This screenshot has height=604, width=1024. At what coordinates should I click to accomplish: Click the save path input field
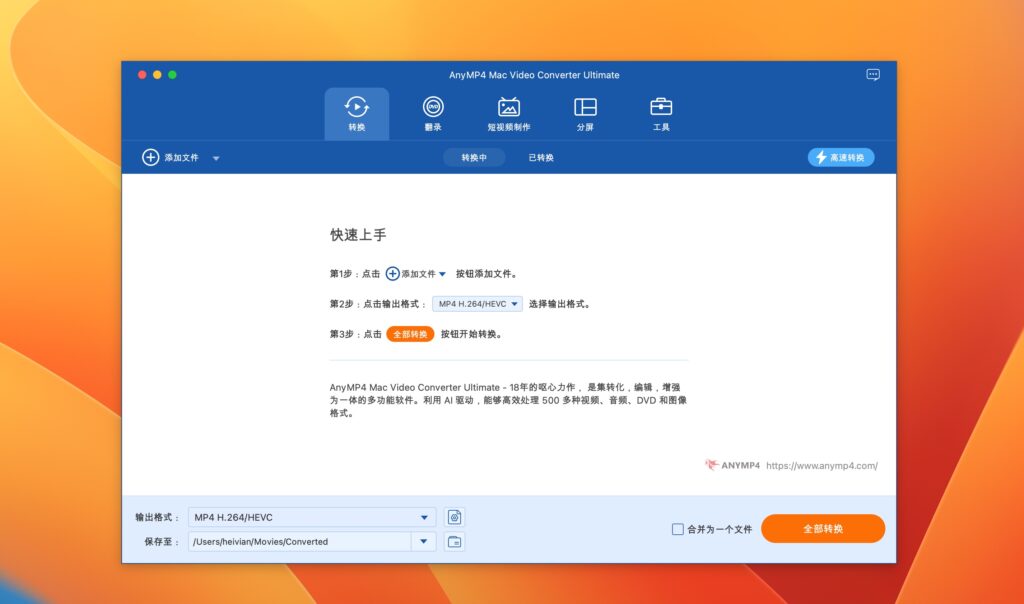point(300,541)
